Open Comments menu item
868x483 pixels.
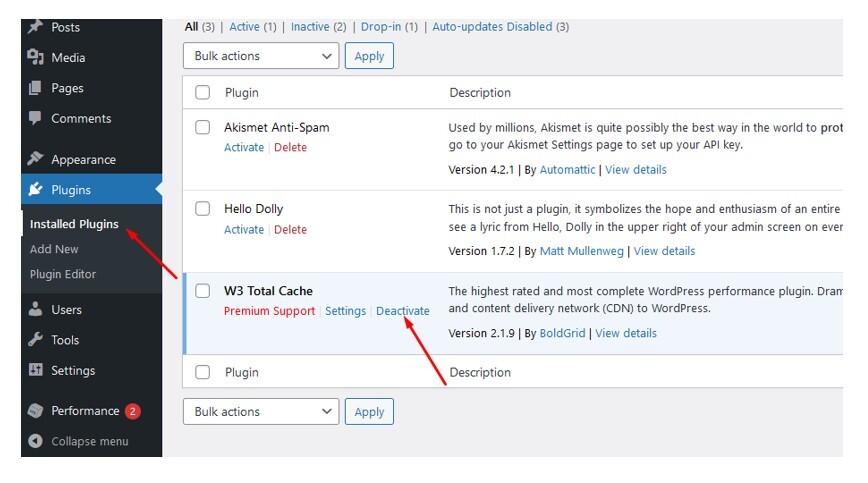tap(81, 118)
